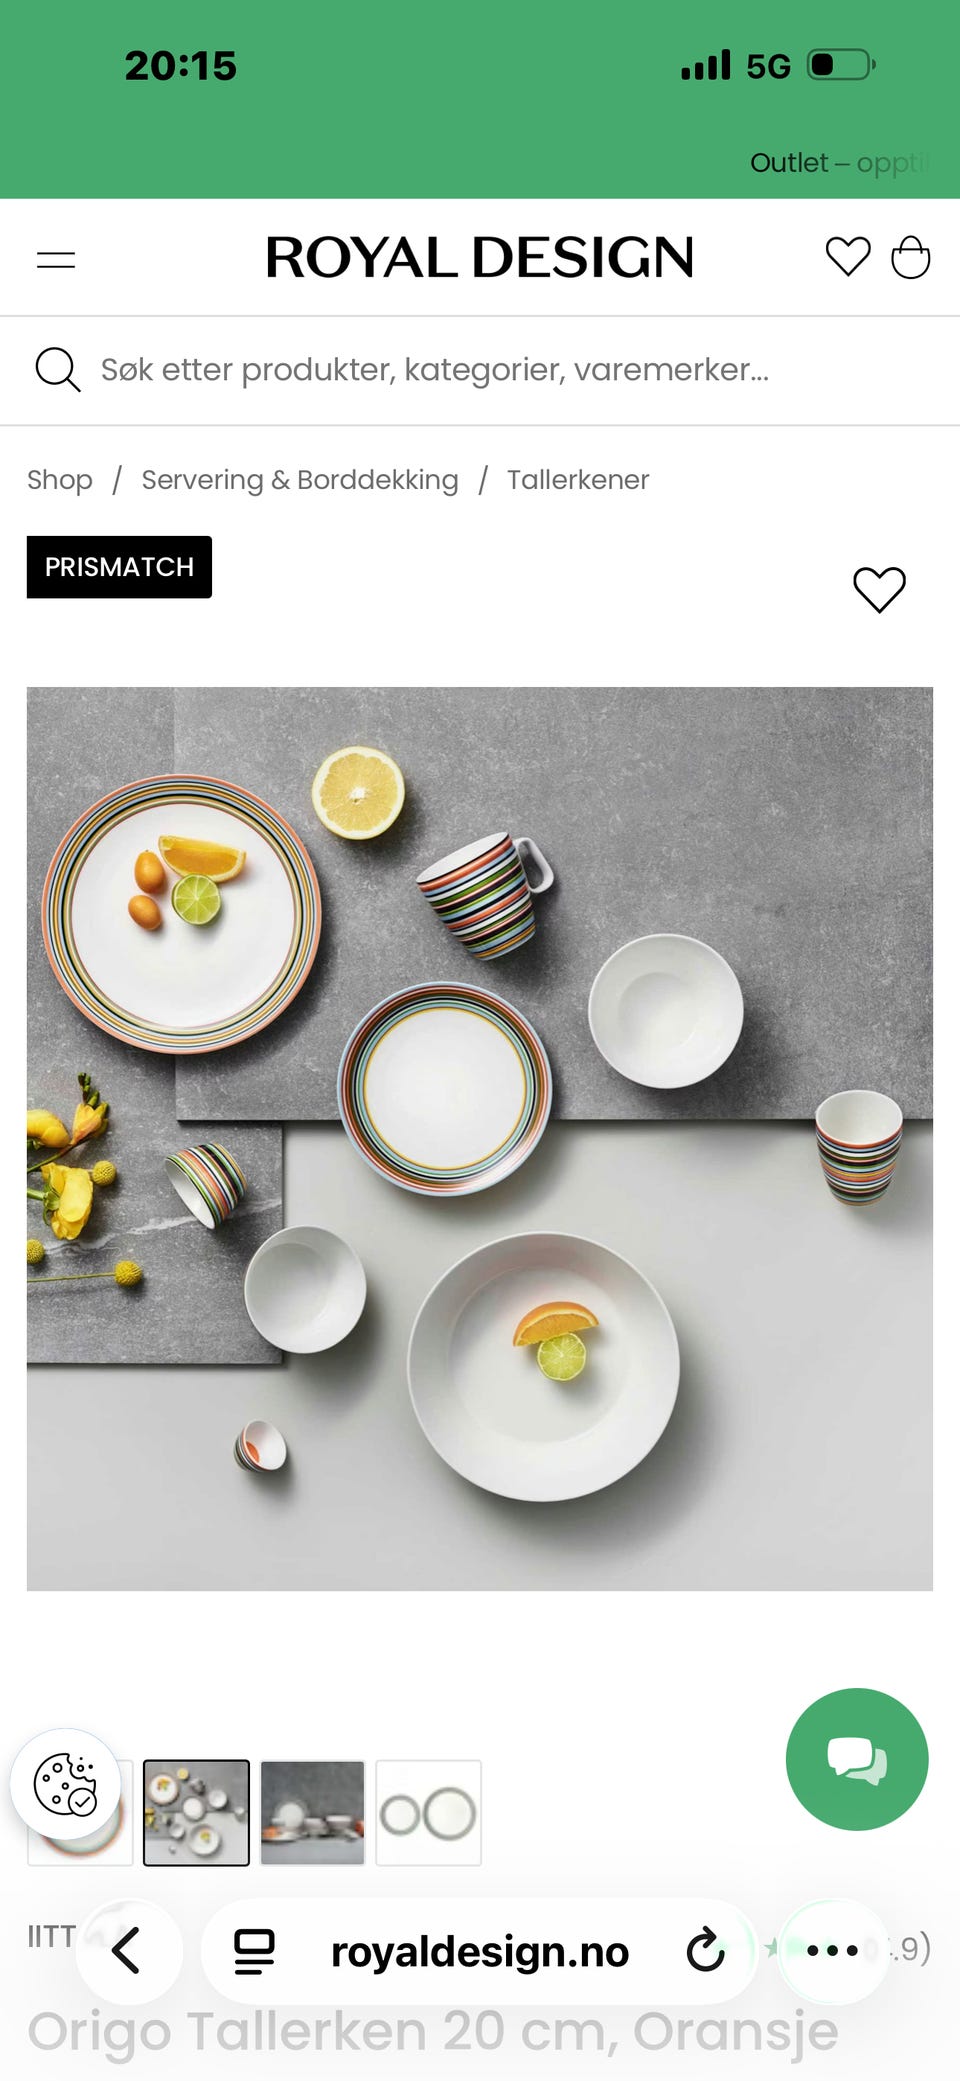Open the hamburger menu
The height and width of the screenshot is (2081, 960).
point(56,260)
